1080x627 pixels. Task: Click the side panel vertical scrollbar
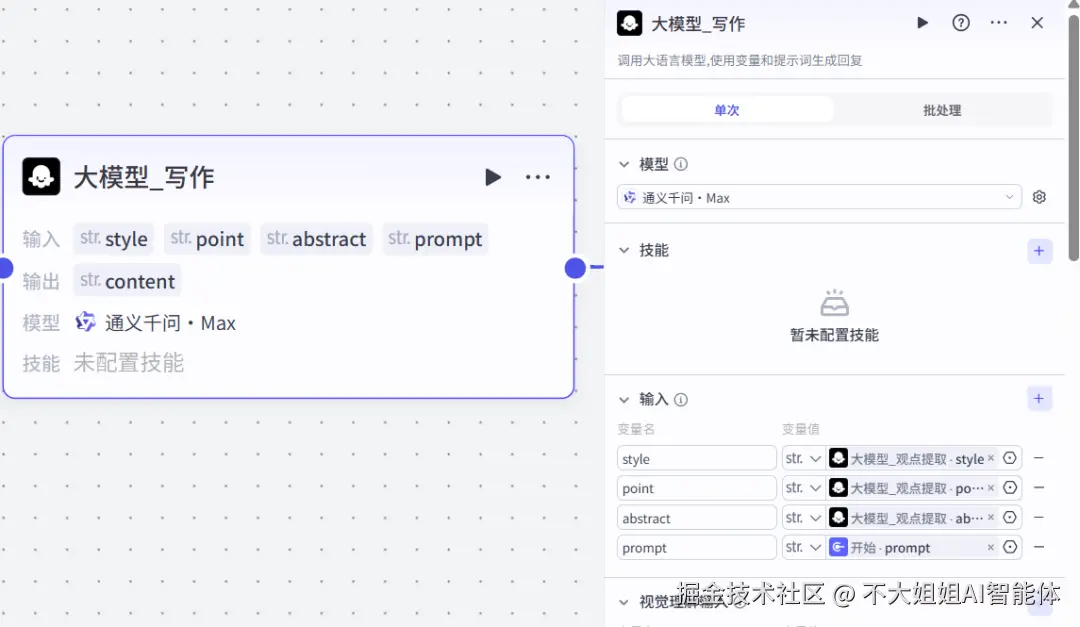coord(1073,138)
